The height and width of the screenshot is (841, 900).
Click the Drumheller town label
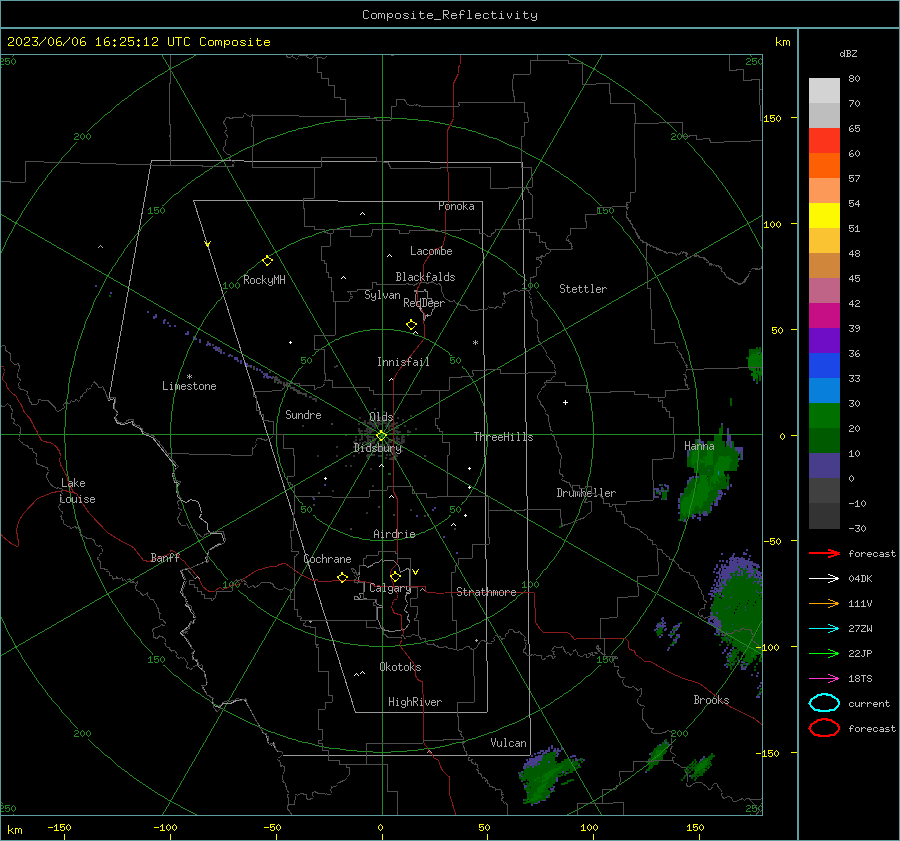click(x=586, y=493)
